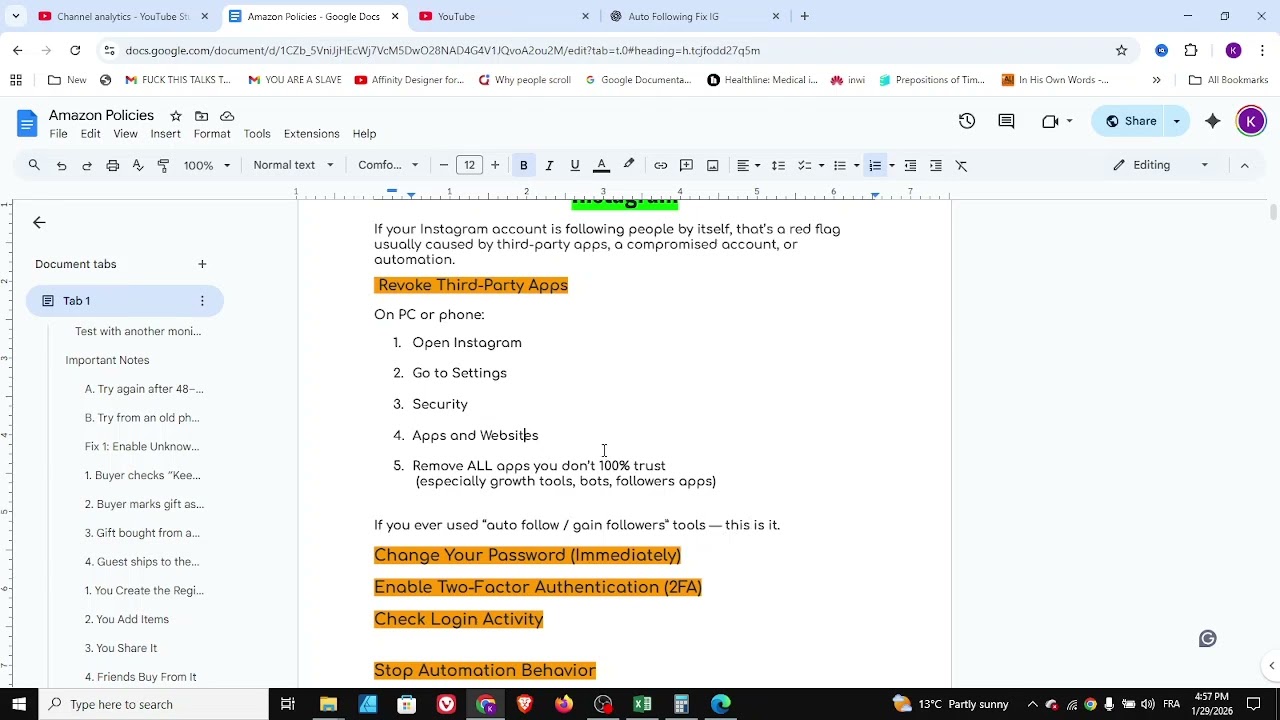Screen dimensions: 1280x720
Task: Open the text alignment dropdown
Action: [x=749, y=165]
